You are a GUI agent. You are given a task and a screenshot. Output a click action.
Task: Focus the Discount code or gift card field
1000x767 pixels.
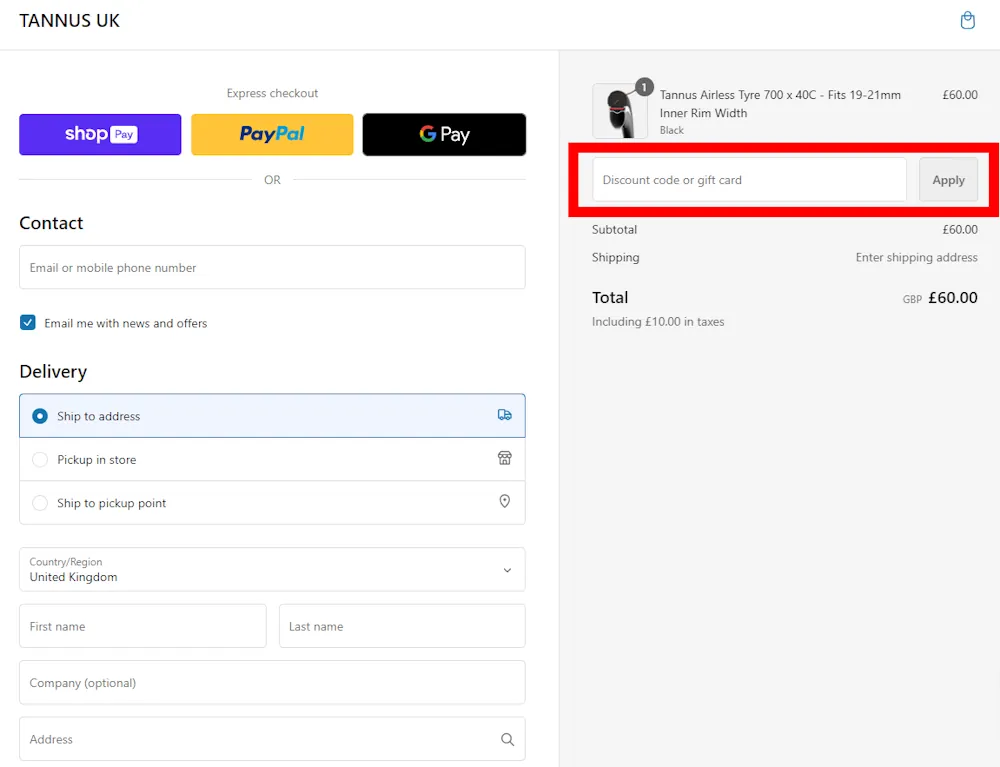click(x=749, y=180)
